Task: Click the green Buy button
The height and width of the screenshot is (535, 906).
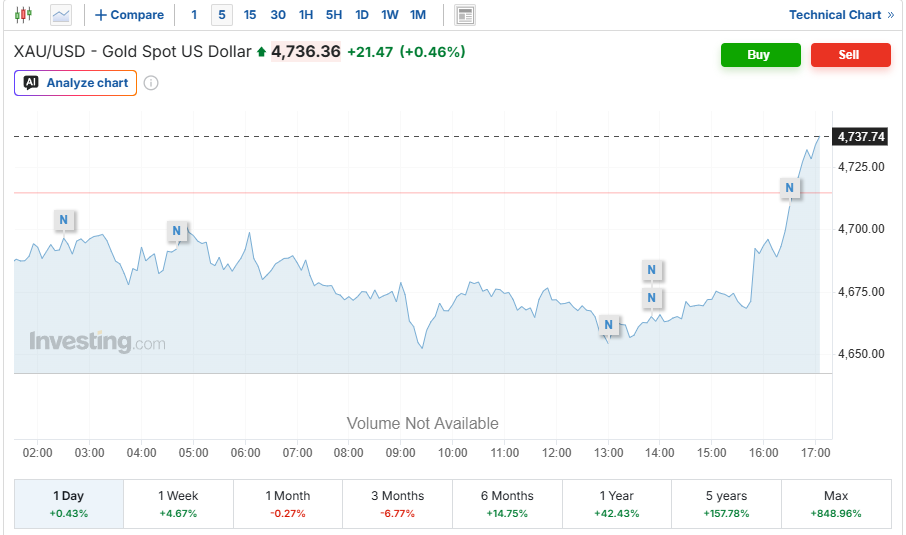Action: click(760, 55)
